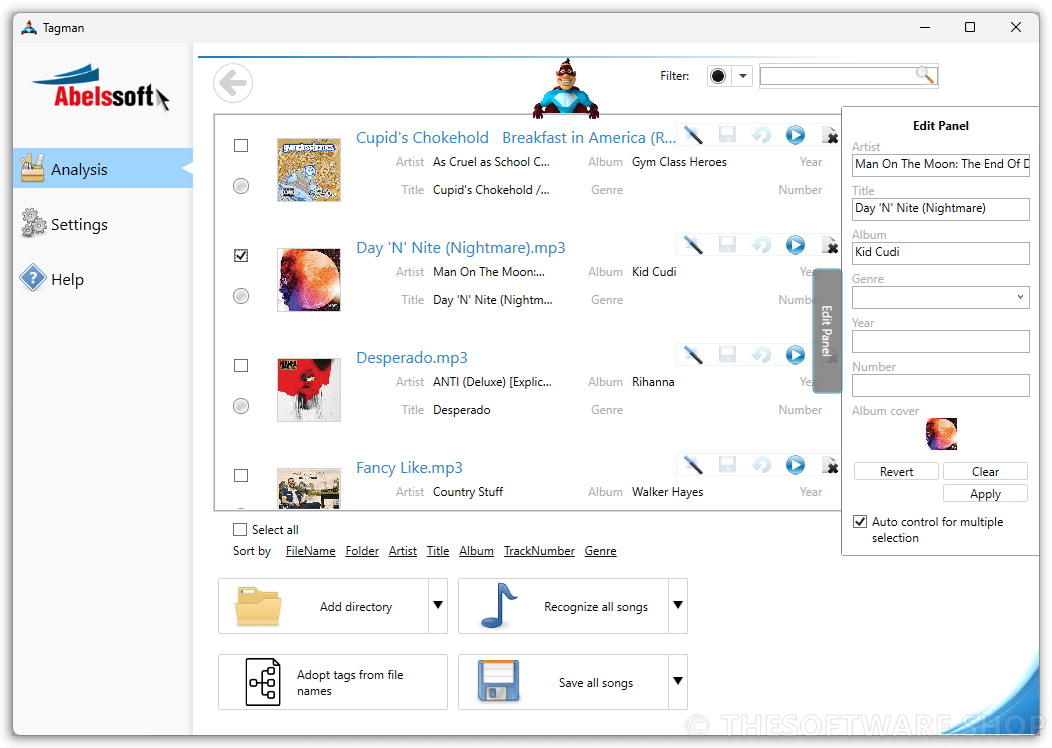
Task: Play the Fancy Like.mp3 song
Action: click(795, 465)
